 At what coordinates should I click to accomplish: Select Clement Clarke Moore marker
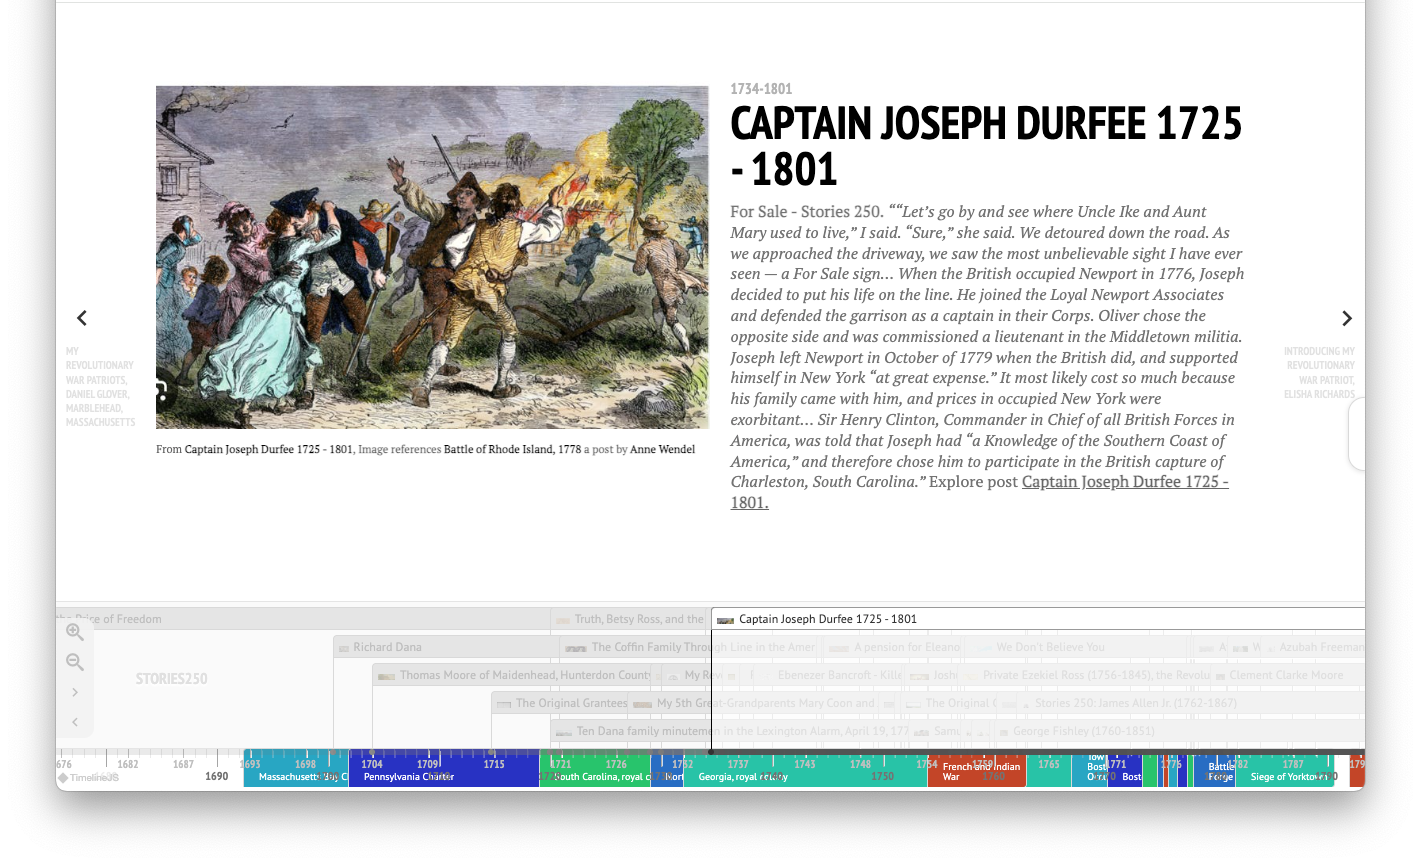1287,675
